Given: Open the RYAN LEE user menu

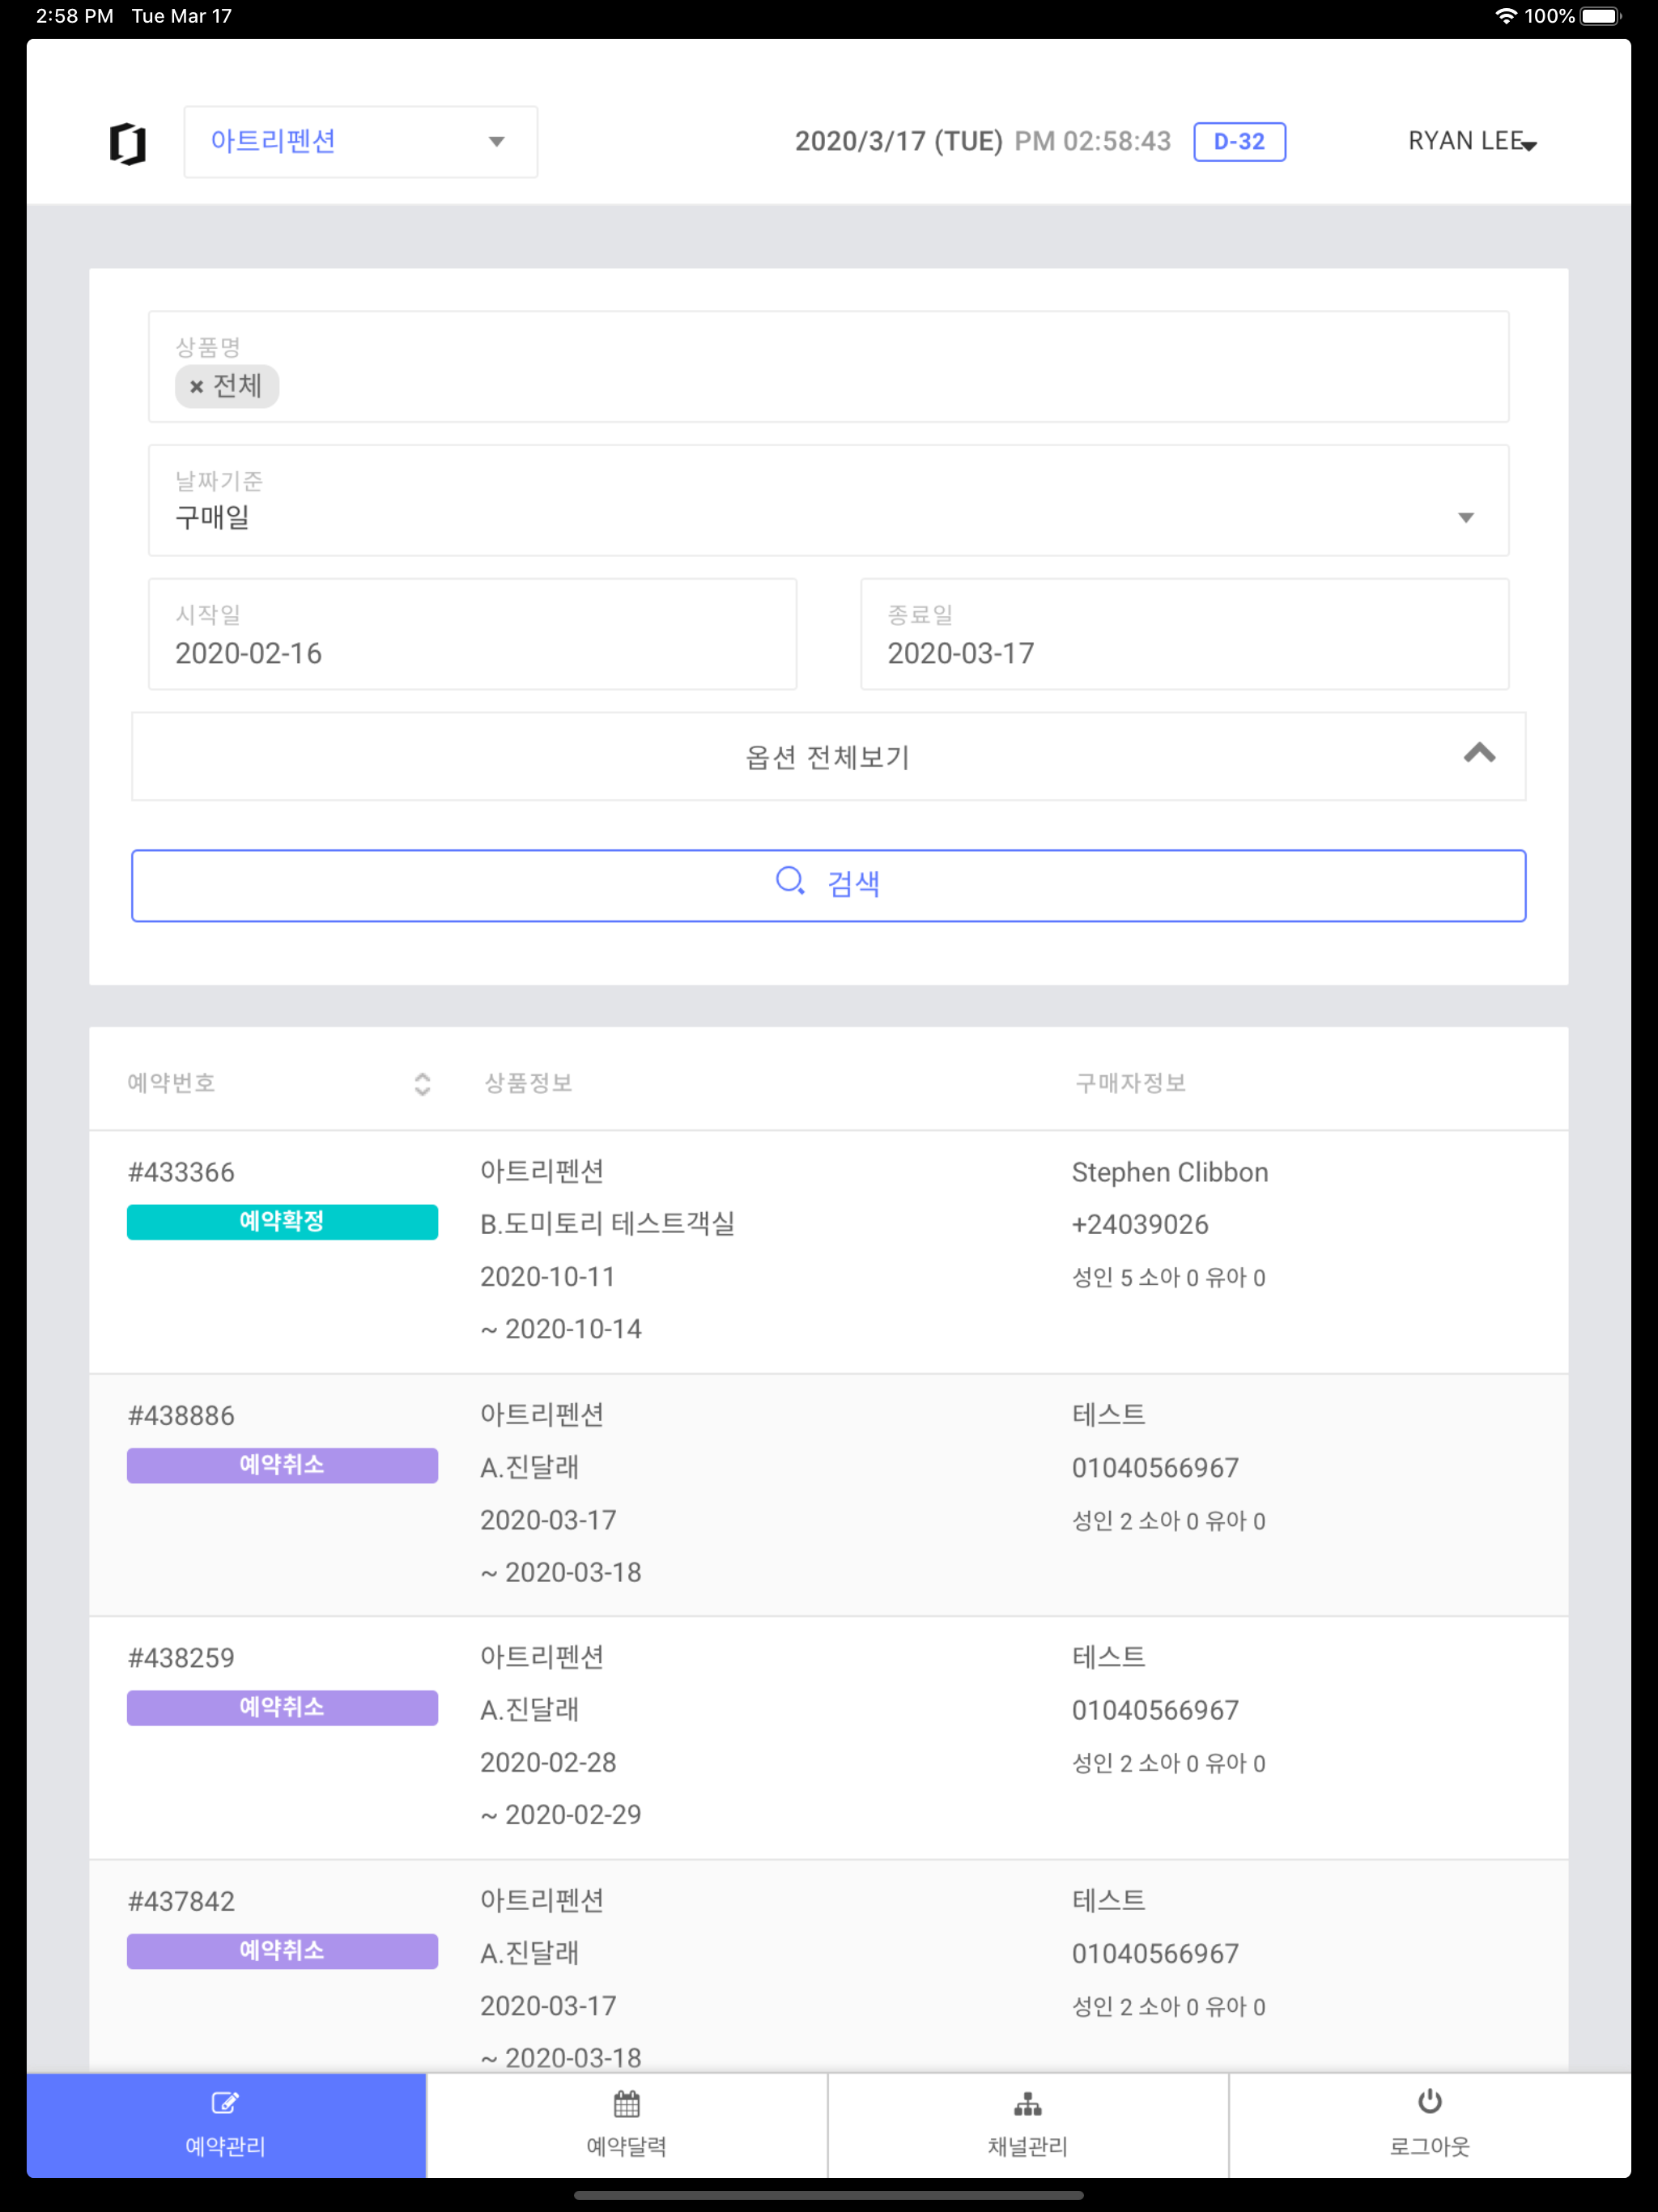Looking at the screenshot, I should 1472,142.
